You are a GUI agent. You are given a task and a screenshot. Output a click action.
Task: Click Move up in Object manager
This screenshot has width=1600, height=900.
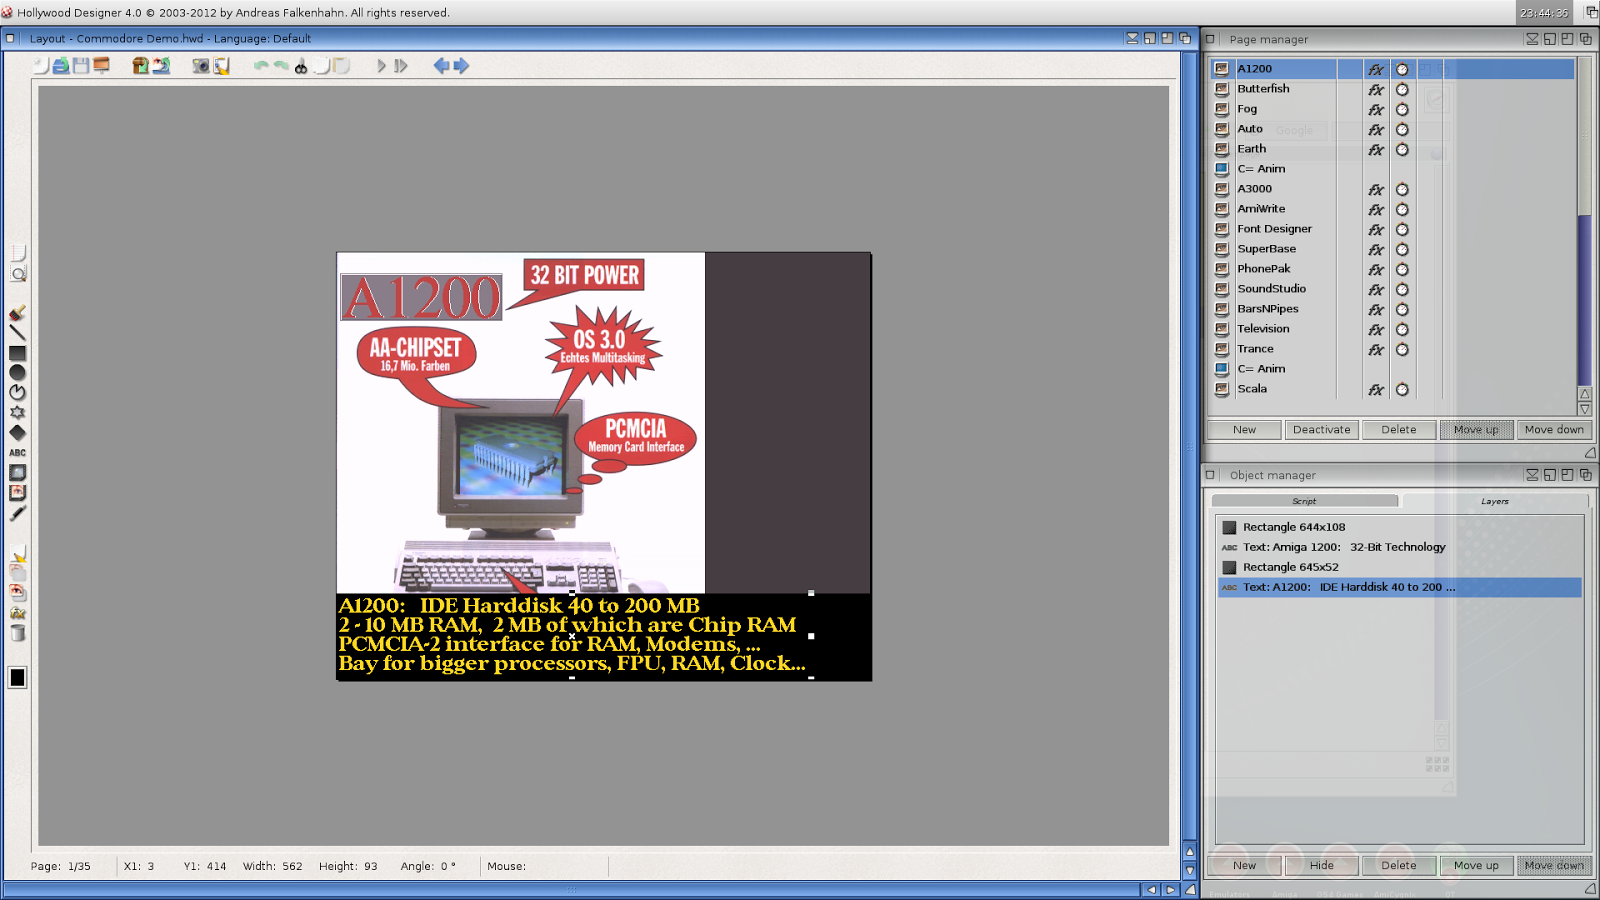tap(1476, 866)
